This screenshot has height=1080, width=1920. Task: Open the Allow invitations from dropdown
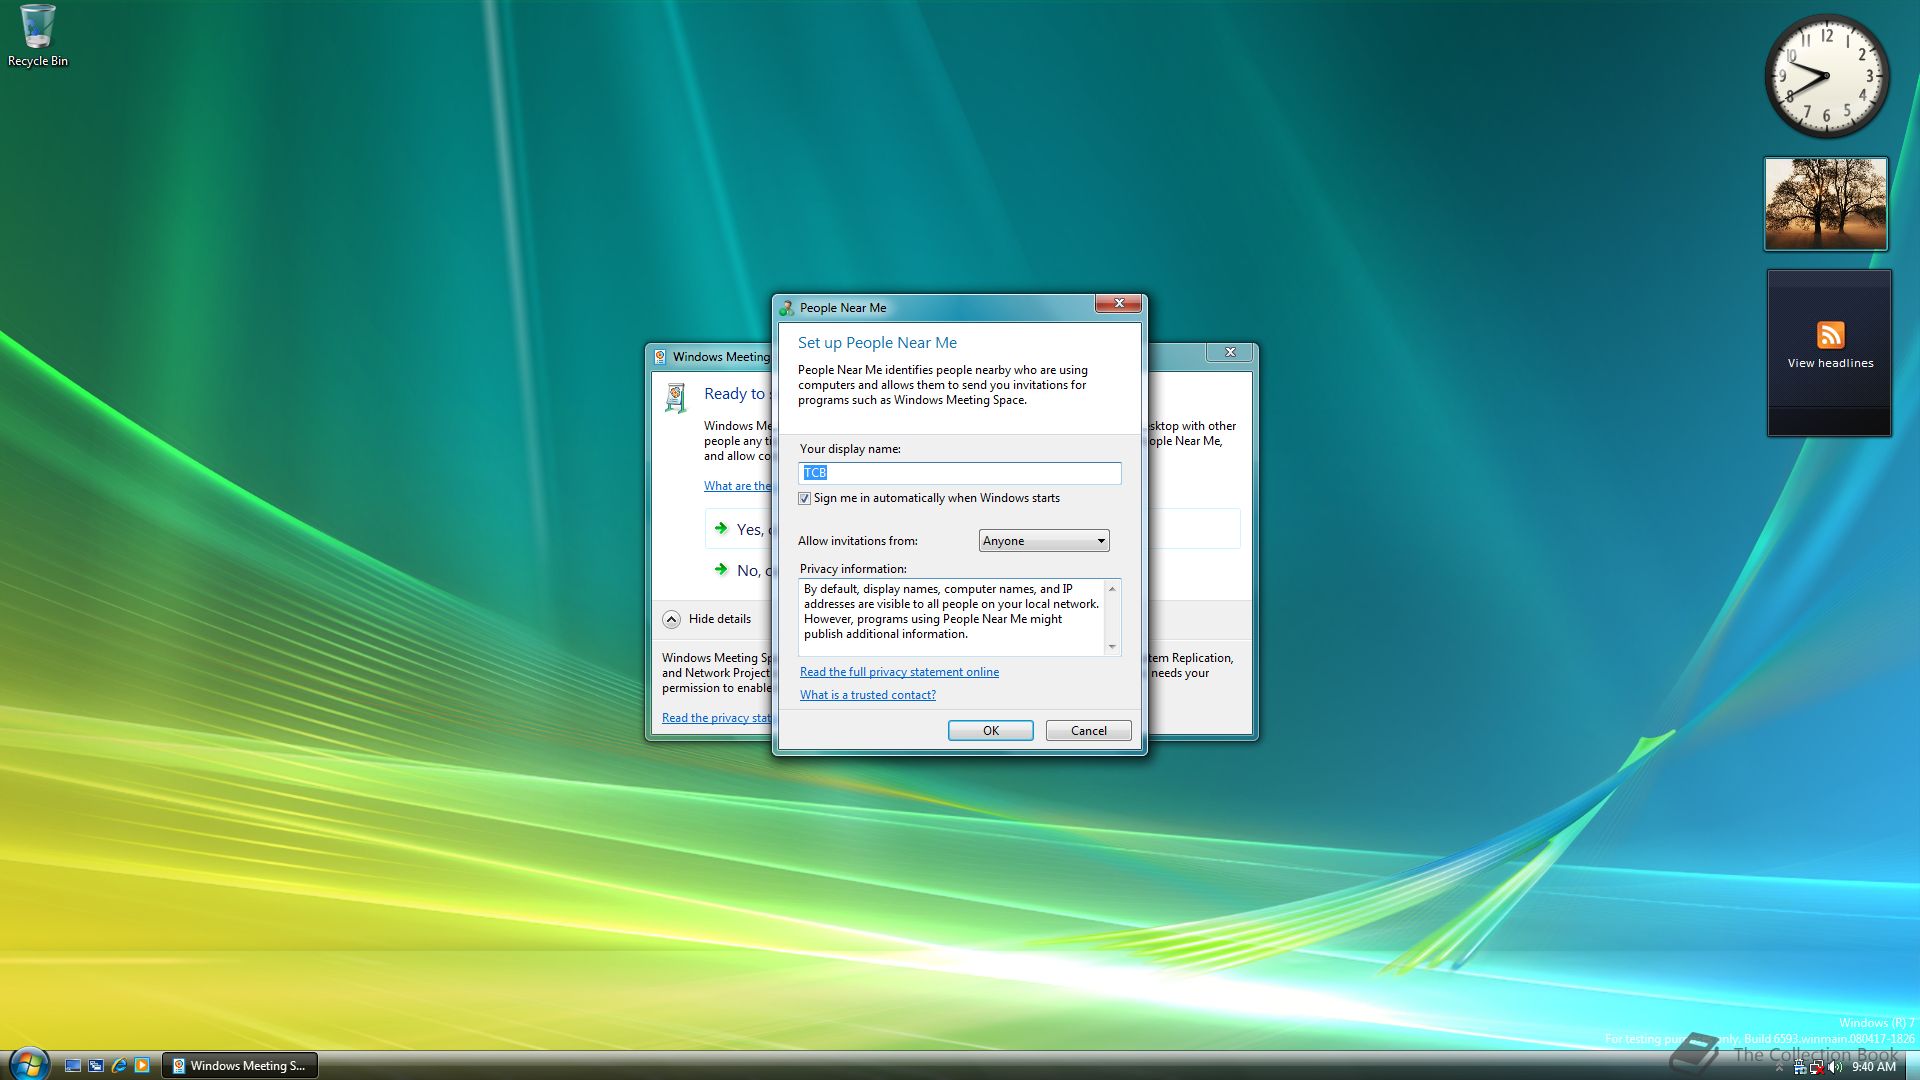pos(1043,541)
